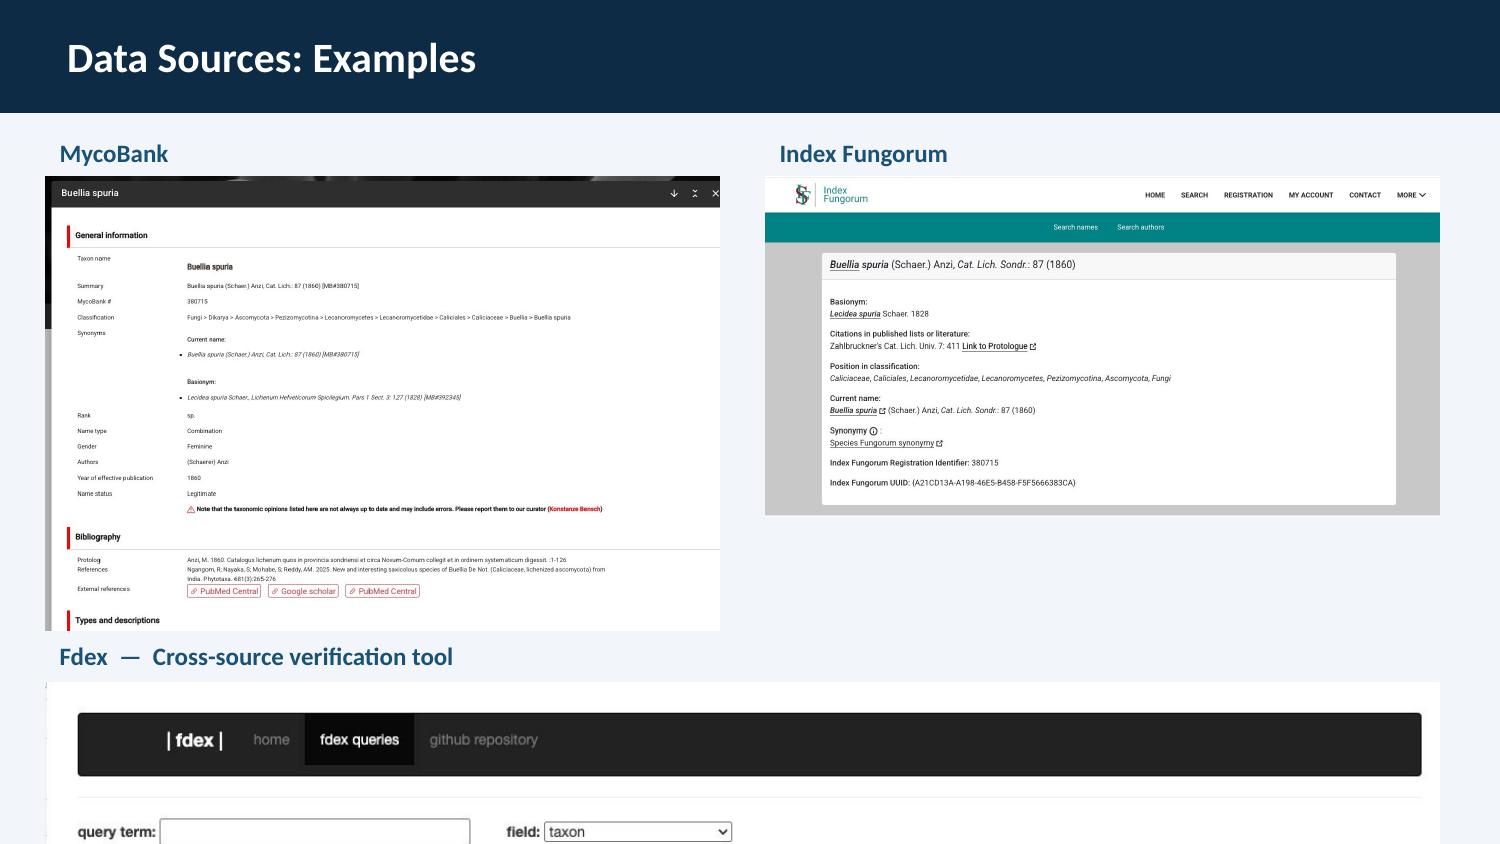Click the expand icon on the Buellia spuria window
The width and height of the screenshot is (1500, 844).
tap(694, 193)
